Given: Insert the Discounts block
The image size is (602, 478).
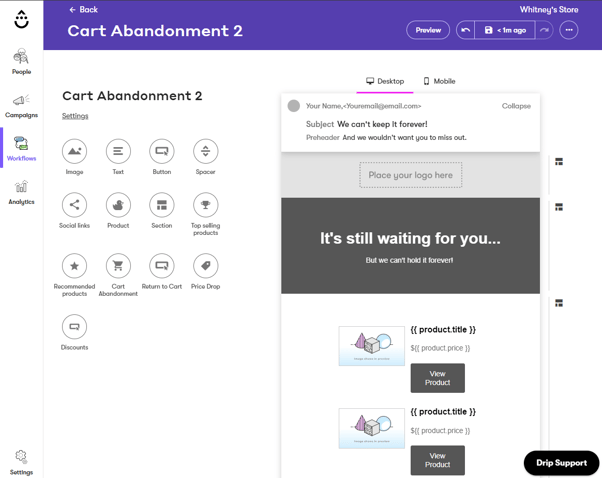Looking at the screenshot, I should coord(74,327).
